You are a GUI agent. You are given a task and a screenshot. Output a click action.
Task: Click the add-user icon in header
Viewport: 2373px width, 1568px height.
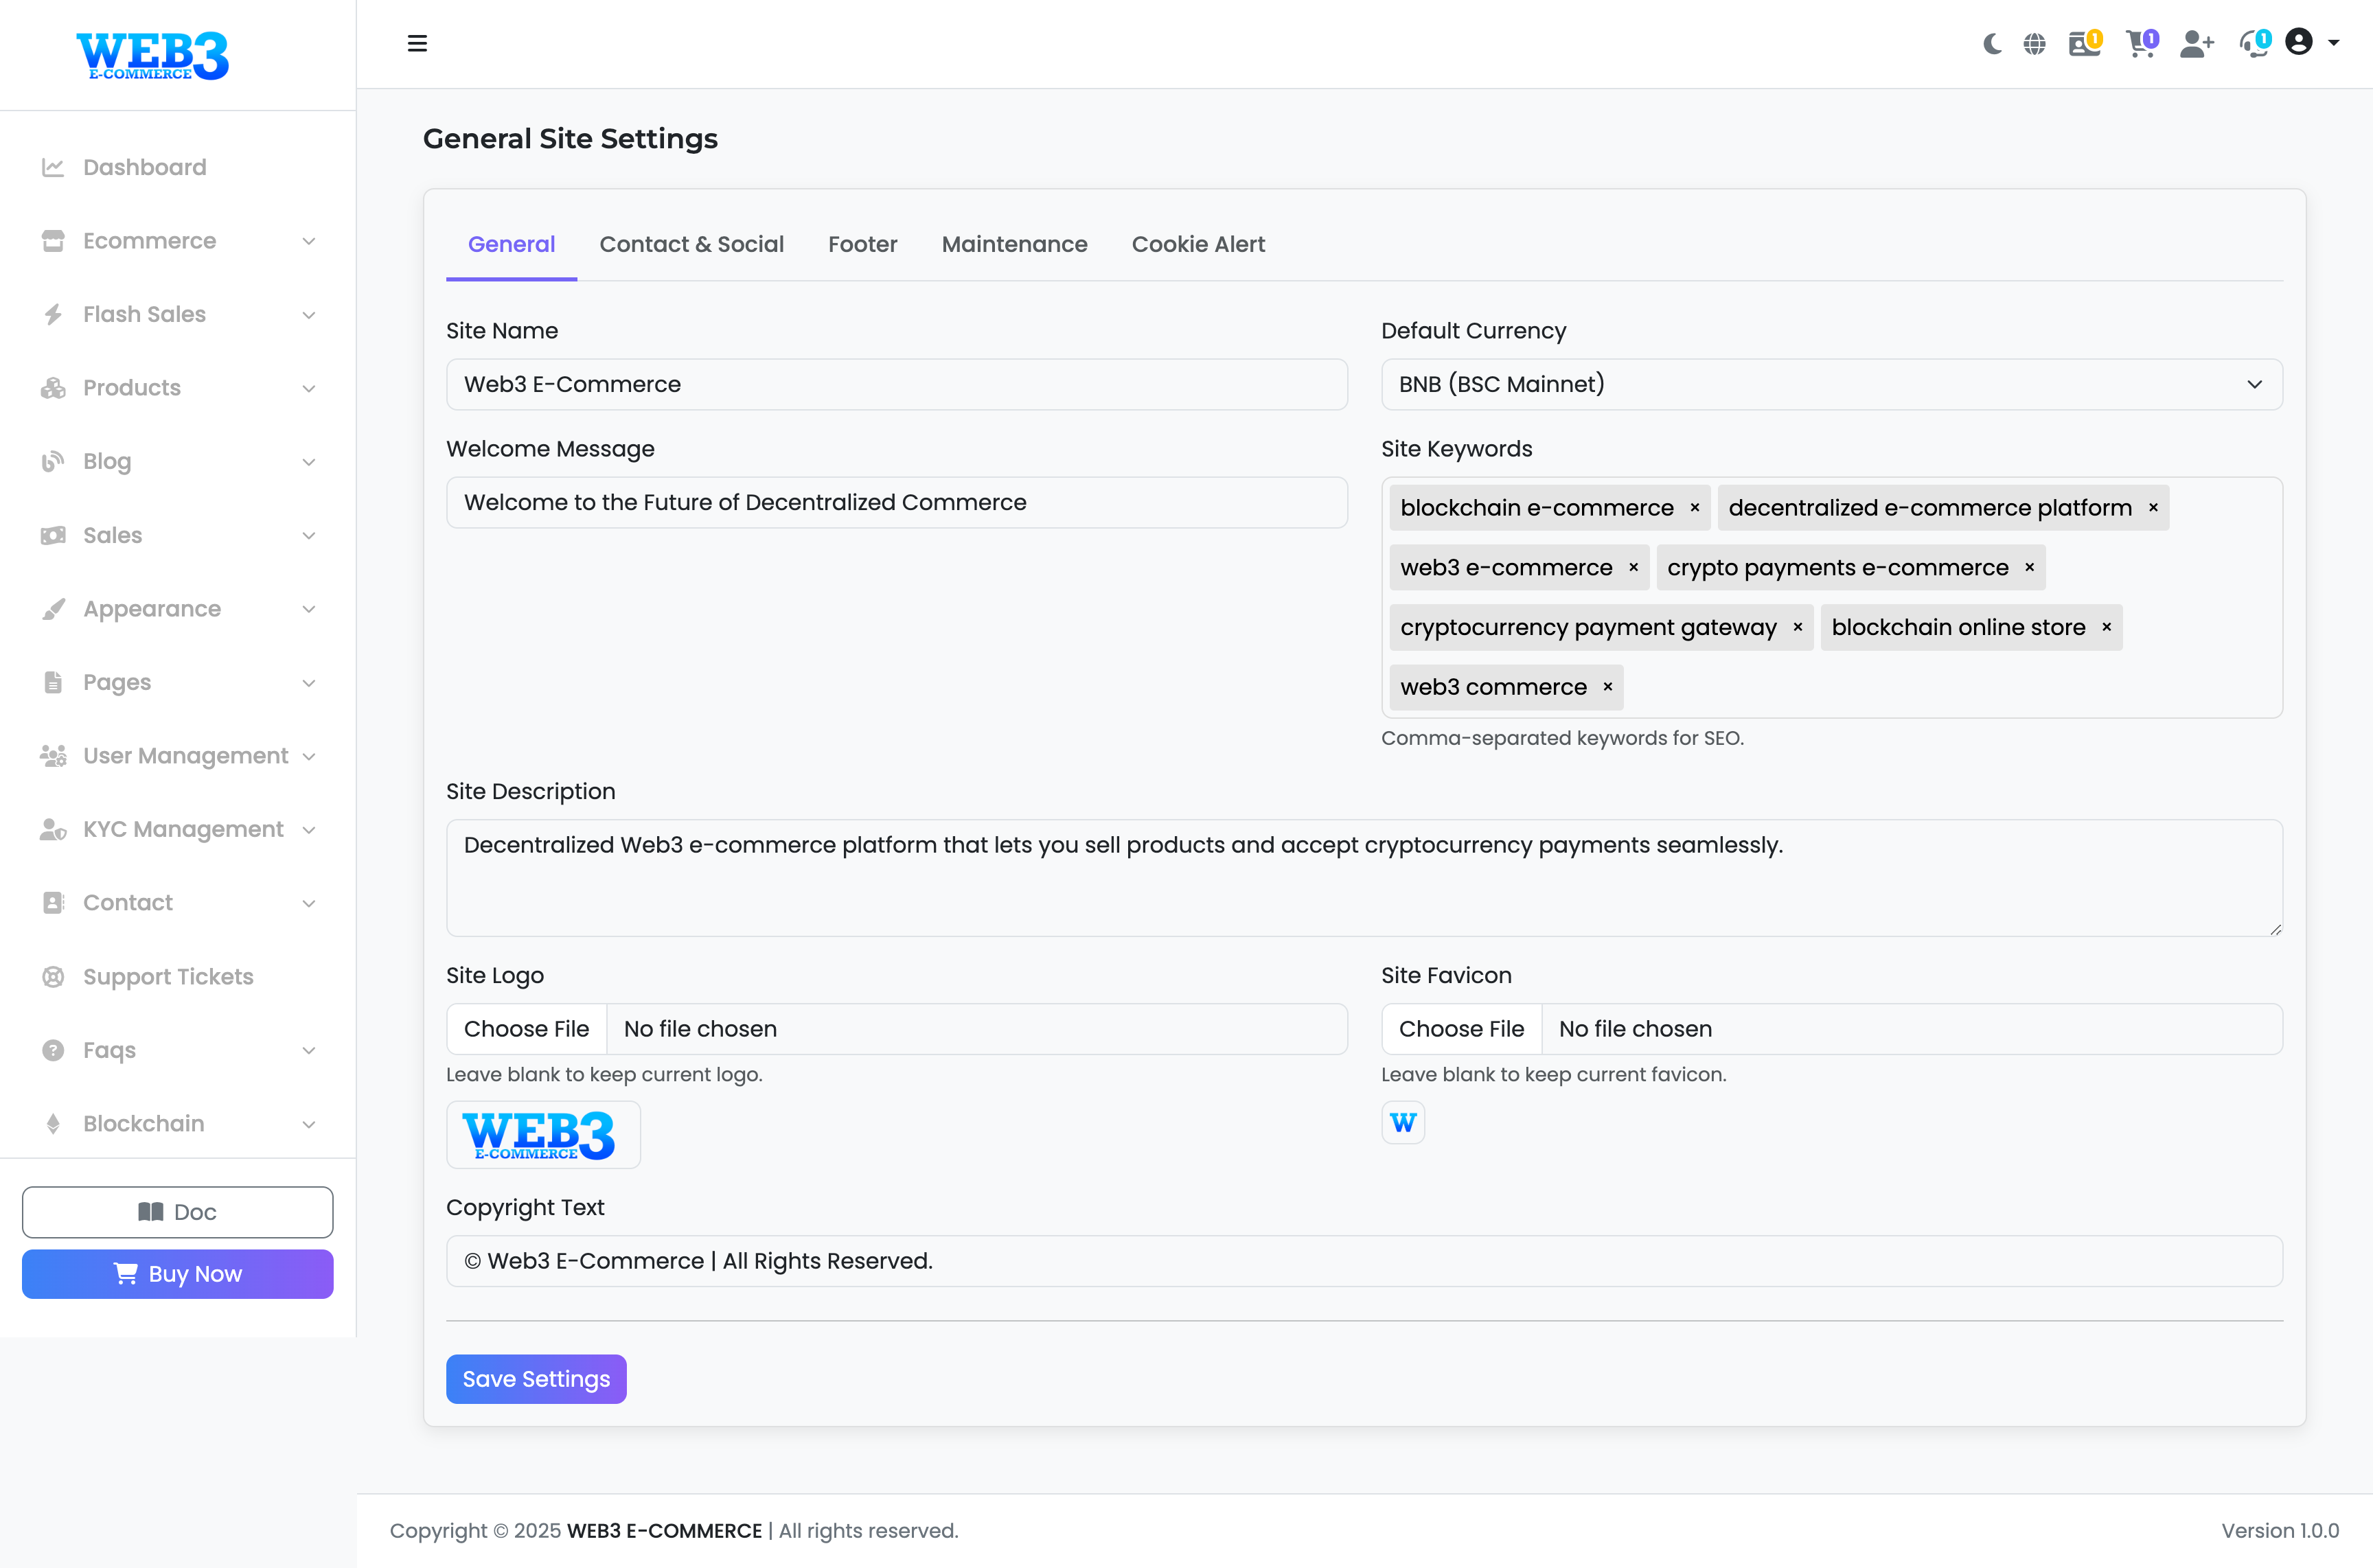(2196, 44)
